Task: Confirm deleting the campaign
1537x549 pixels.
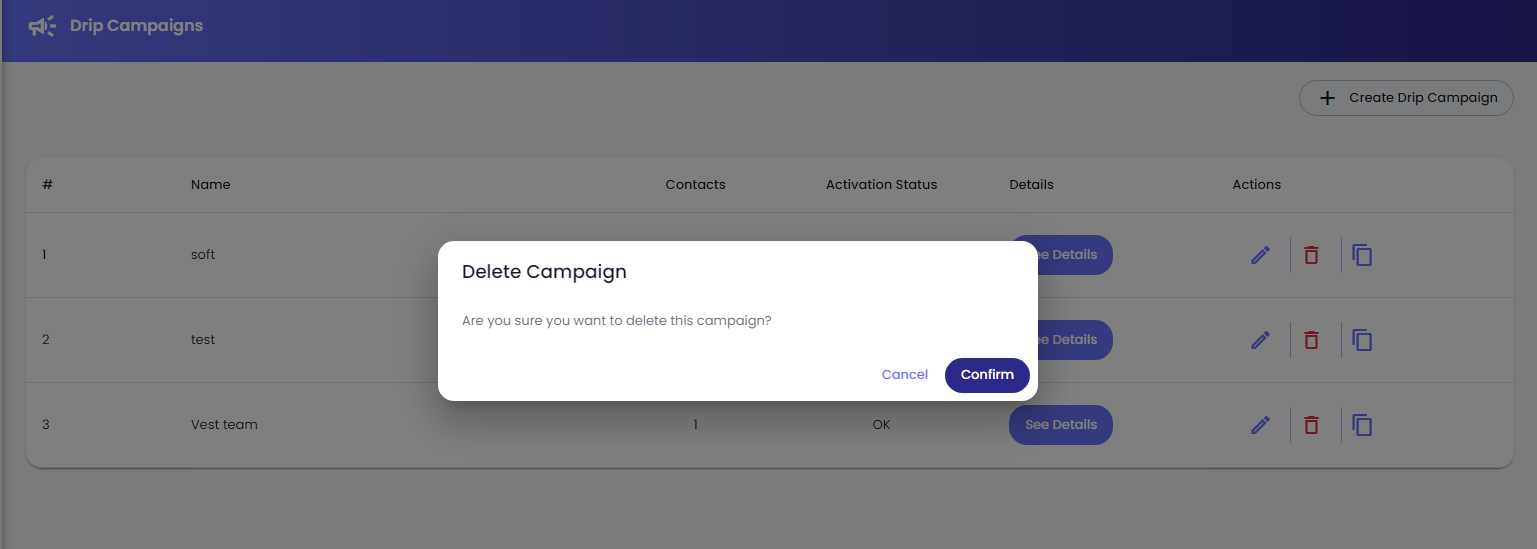Action: (x=987, y=375)
